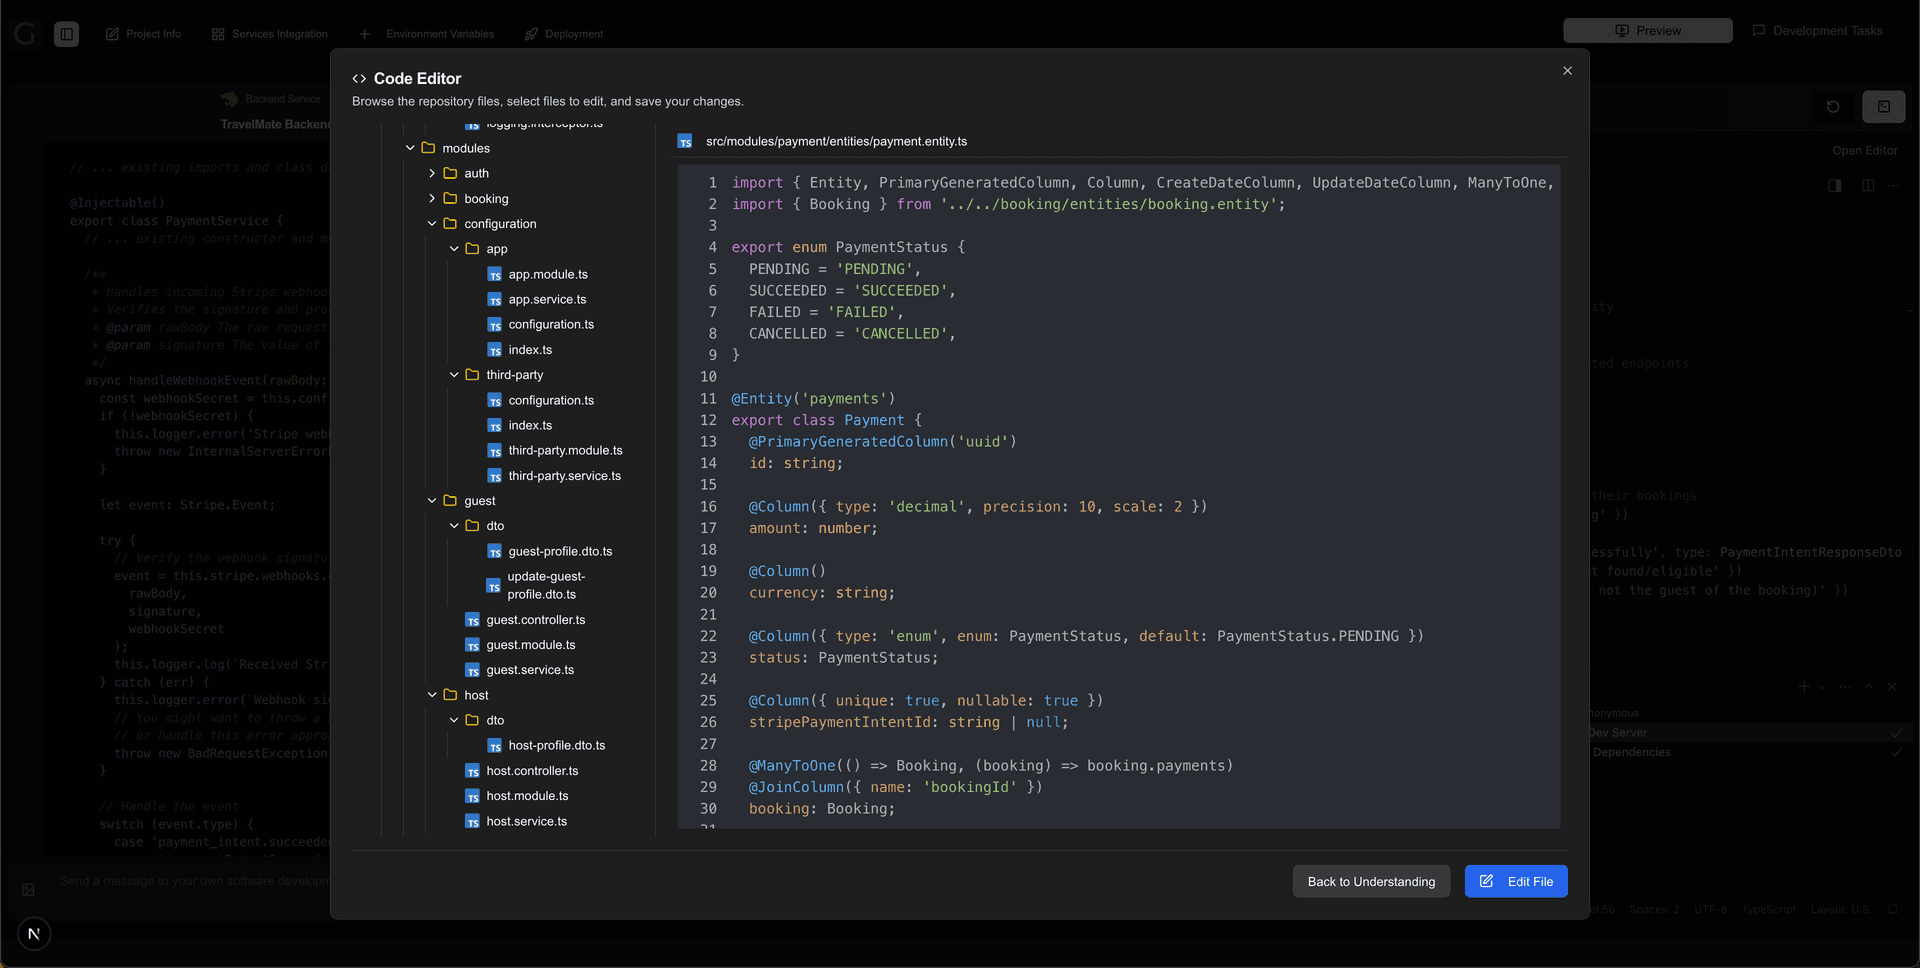Click the notification bell in the status bar
Image resolution: width=1920 pixels, height=968 pixels.
1891,909
